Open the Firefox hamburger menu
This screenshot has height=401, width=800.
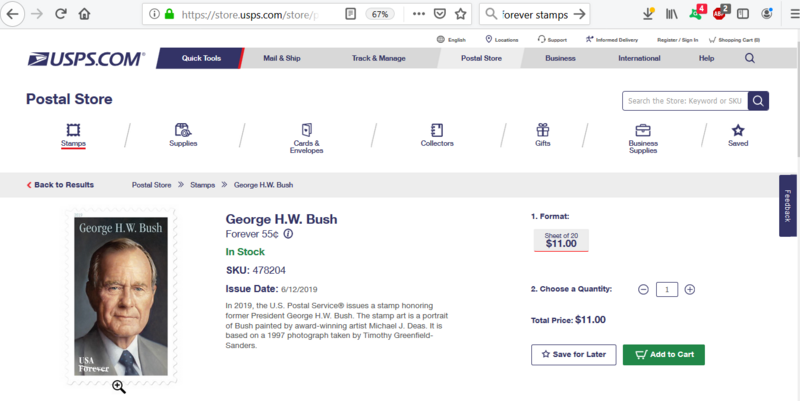[x=794, y=14]
